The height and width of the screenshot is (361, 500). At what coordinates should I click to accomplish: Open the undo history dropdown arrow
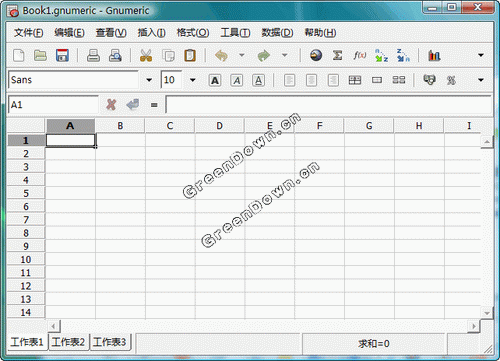tap(242, 55)
